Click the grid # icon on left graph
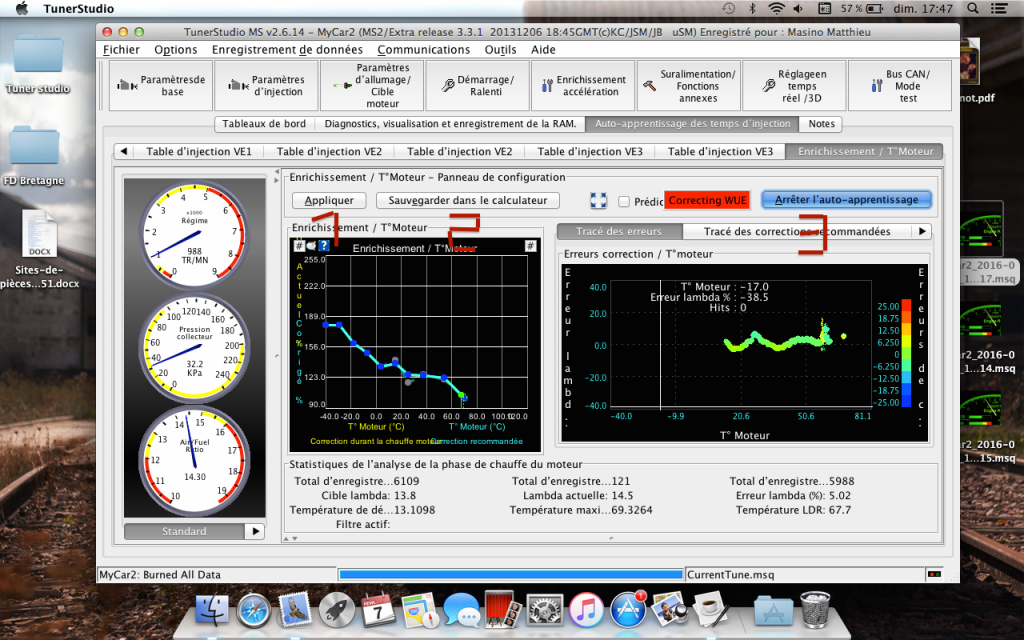Image resolution: width=1024 pixels, height=640 pixels. (x=299, y=246)
